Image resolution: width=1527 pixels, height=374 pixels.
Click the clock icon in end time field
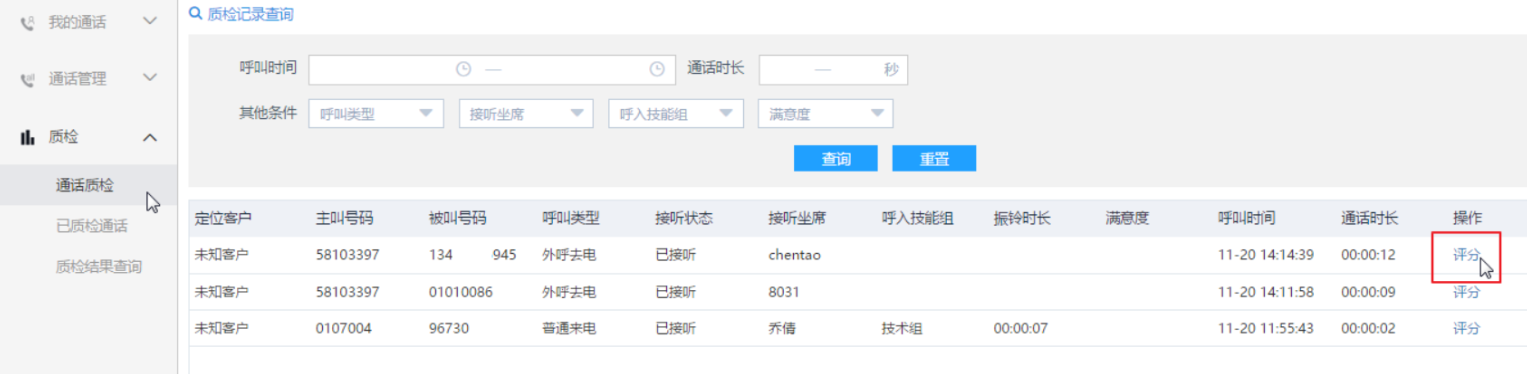click(657, 70)
